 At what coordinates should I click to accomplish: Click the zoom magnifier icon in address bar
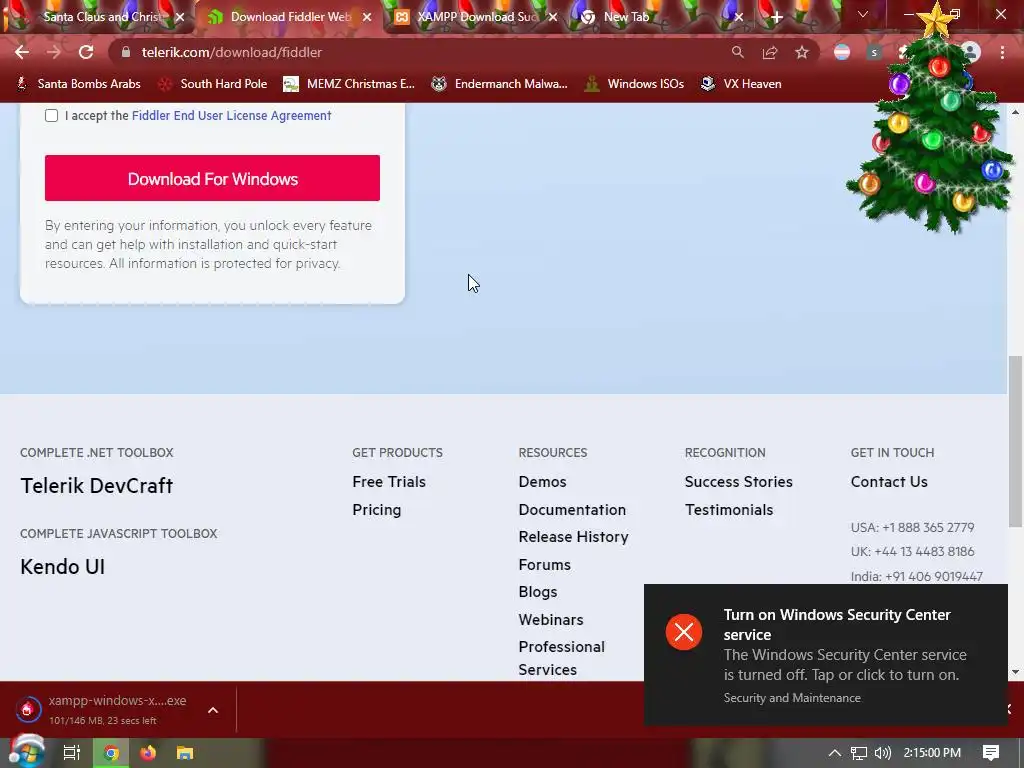pos(737,52)
